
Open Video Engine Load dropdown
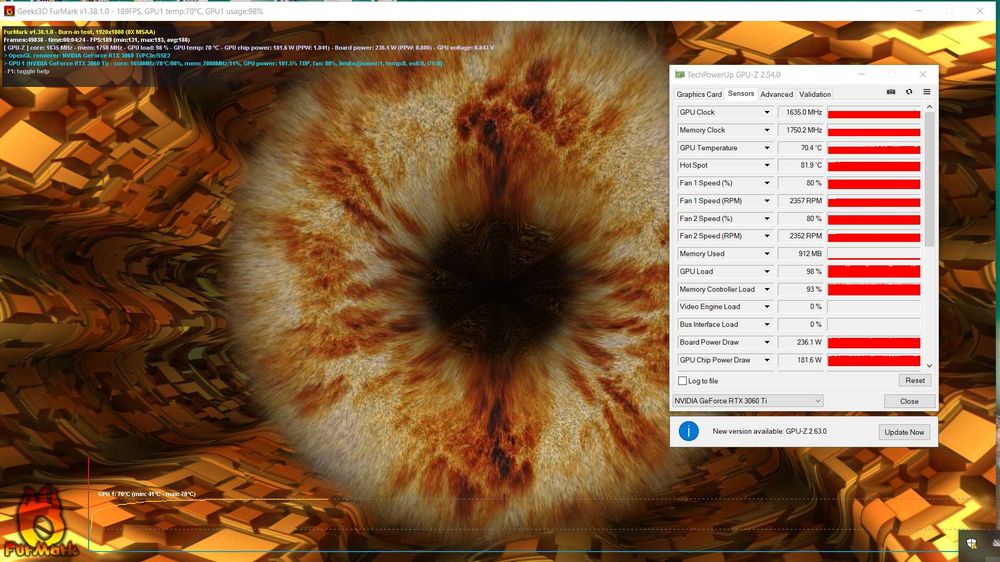pyautogui.click(x=767, y=307)
